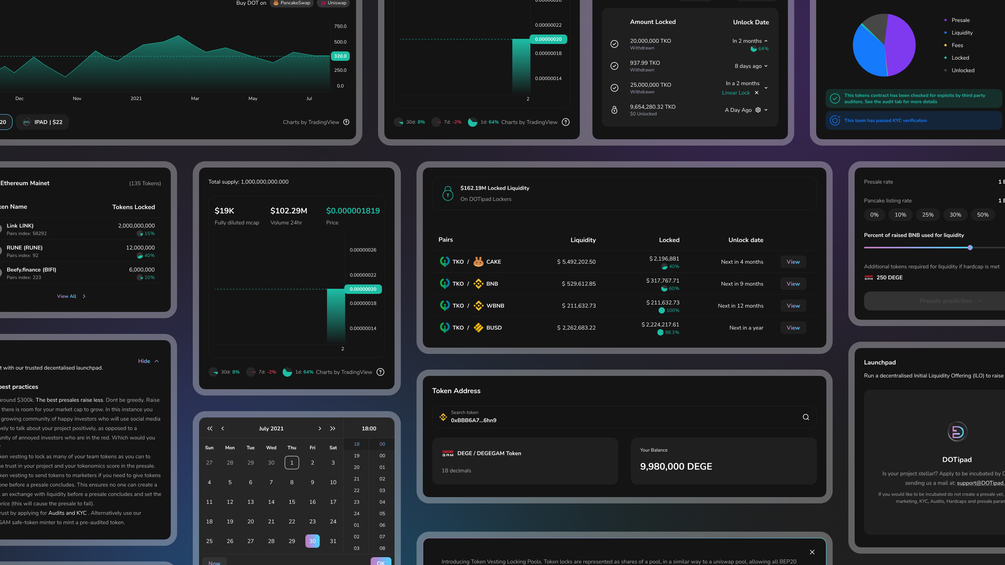Collapse best practices with Hide chevron

156,361
